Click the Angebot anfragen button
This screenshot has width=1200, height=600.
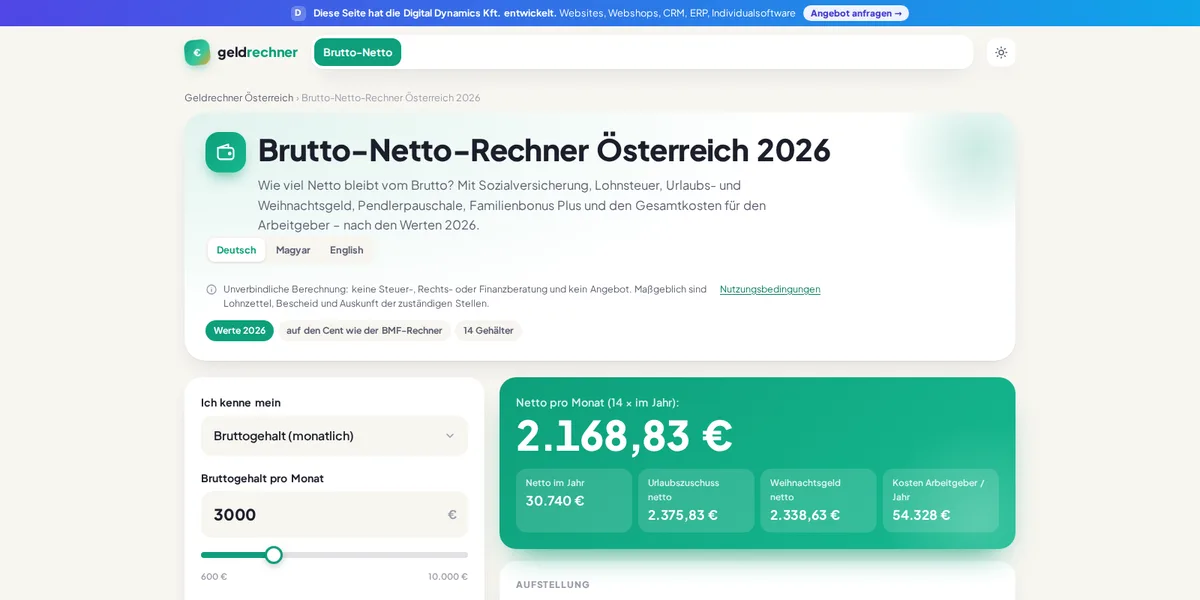(x=856, y=13)
